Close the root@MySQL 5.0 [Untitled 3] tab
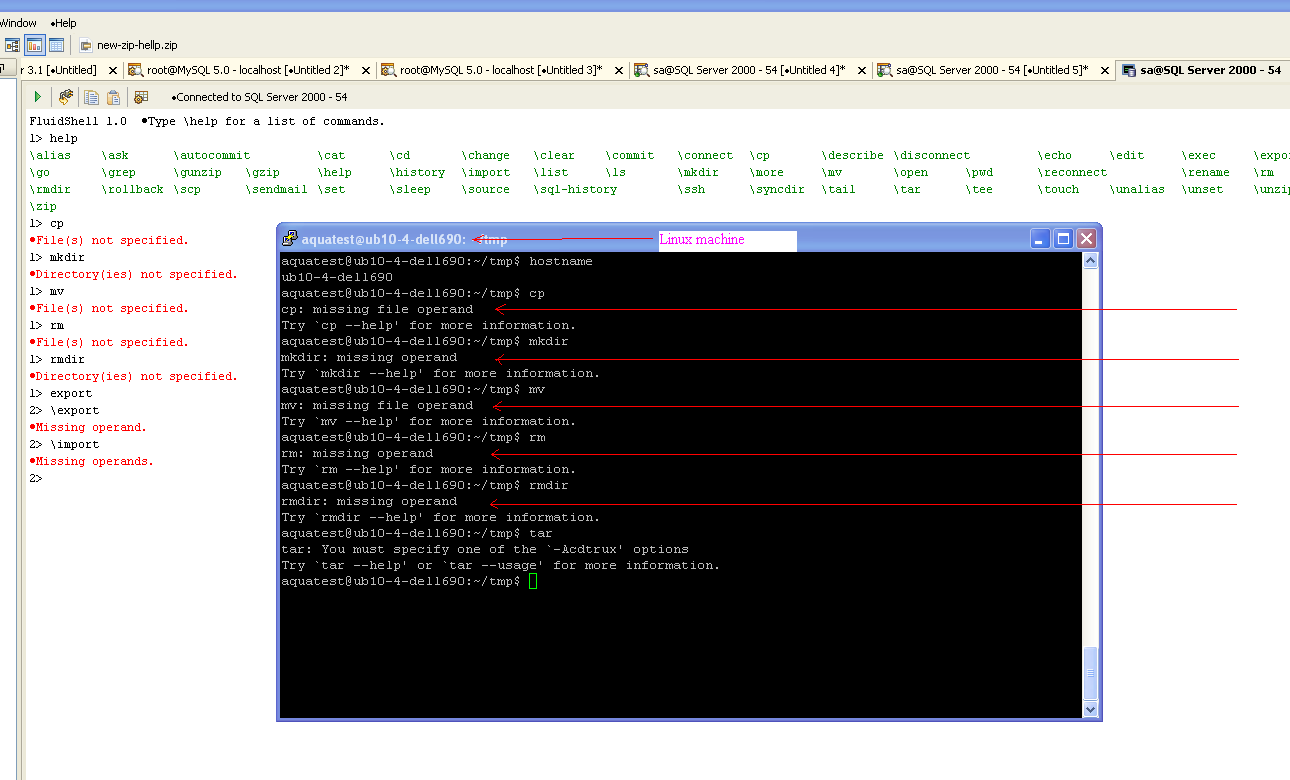The image size is (1290, 780). click(618, 70)
